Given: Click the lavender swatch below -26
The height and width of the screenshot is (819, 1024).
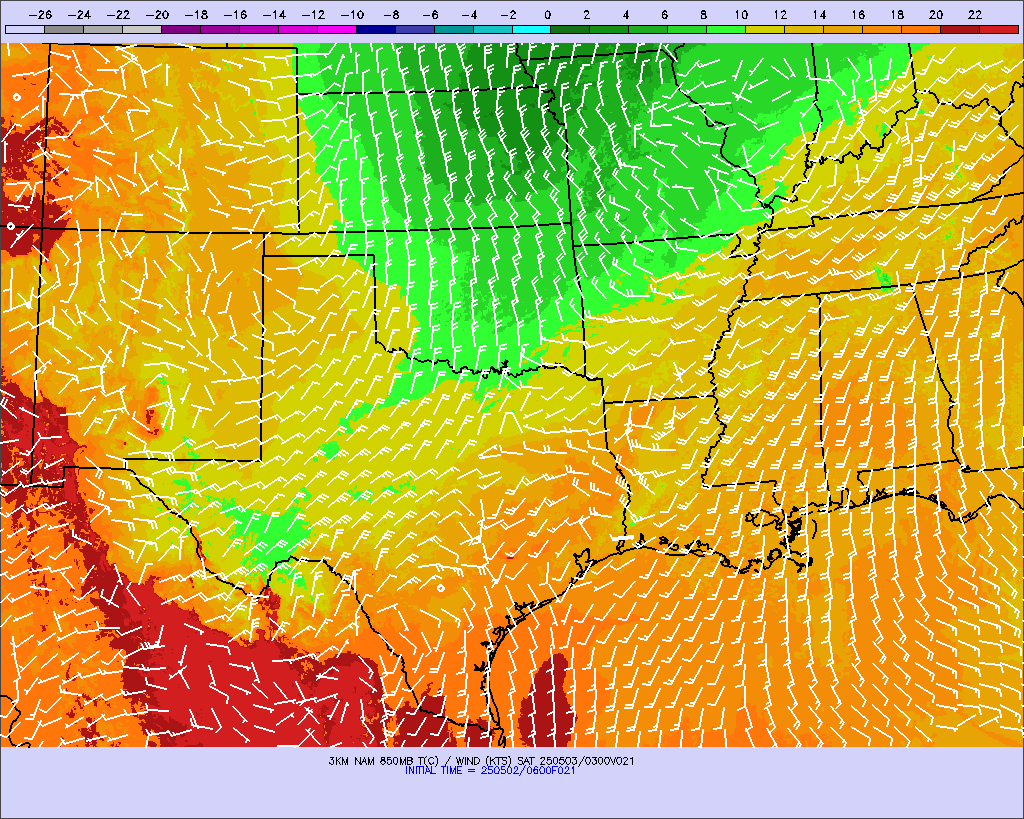Looking at the screenshot, I should coord(25,29).
